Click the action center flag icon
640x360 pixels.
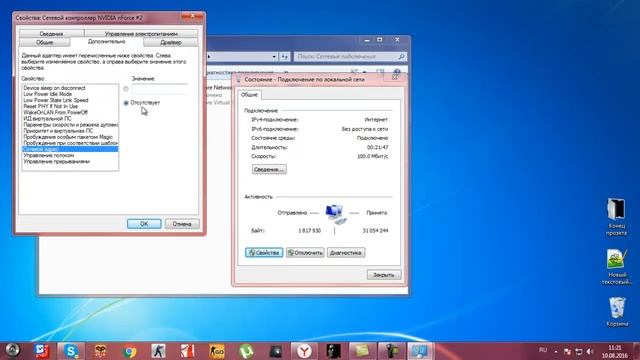pos(567,351)
